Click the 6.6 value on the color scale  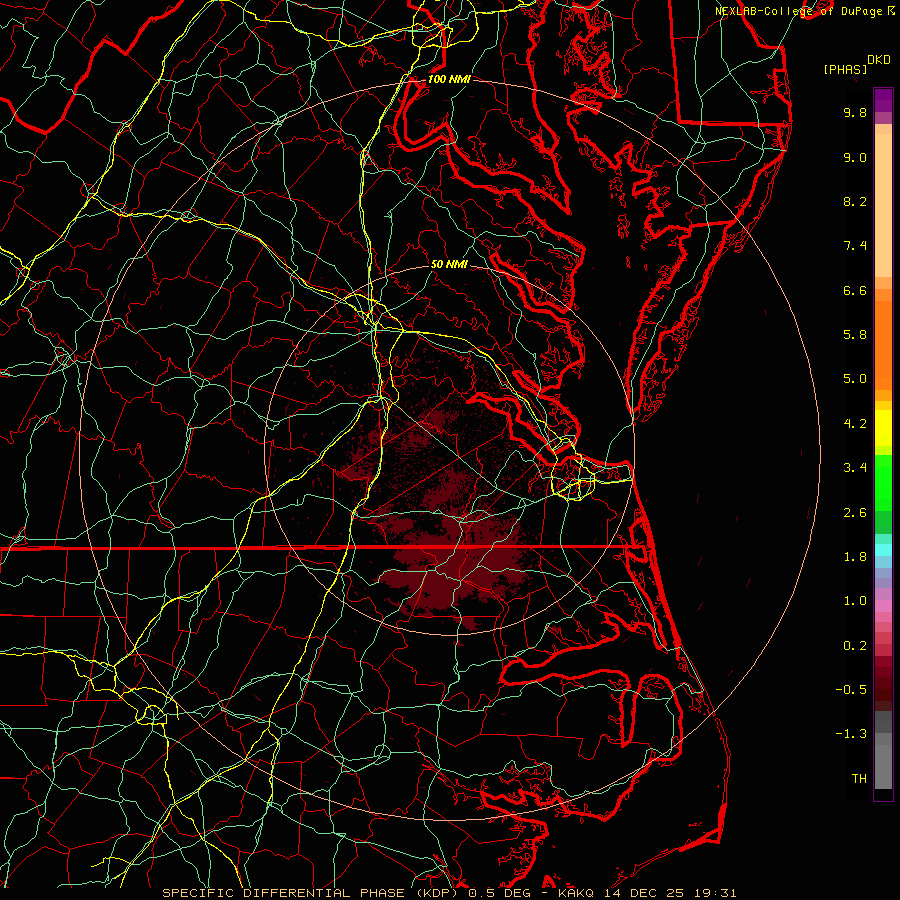[x=855, y=290]
